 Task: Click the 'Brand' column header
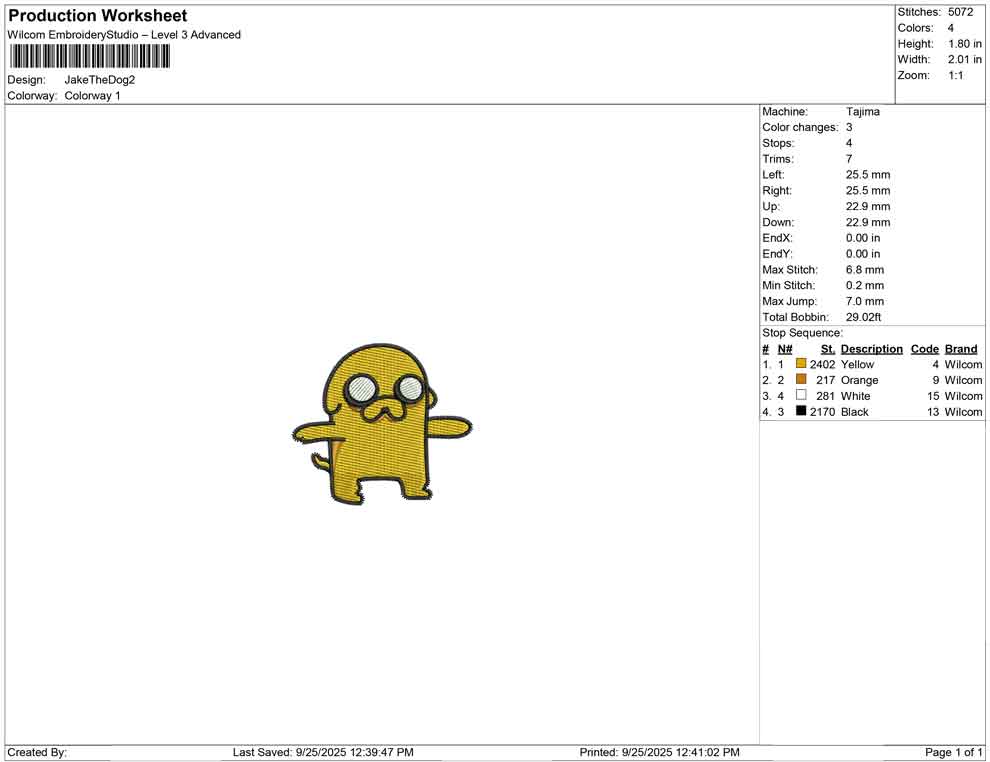(961, 349)
